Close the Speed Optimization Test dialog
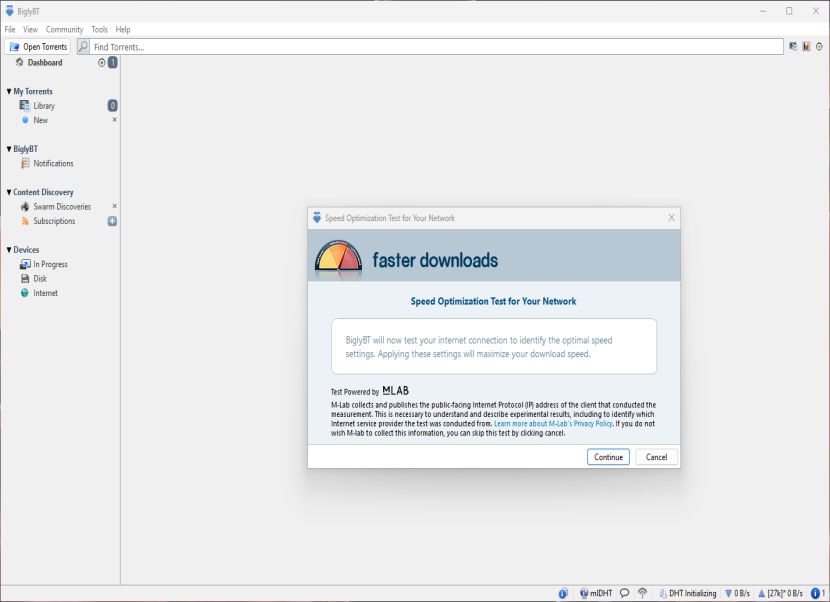The width and height of the screenshot is (830, 602). click(671, 218)
